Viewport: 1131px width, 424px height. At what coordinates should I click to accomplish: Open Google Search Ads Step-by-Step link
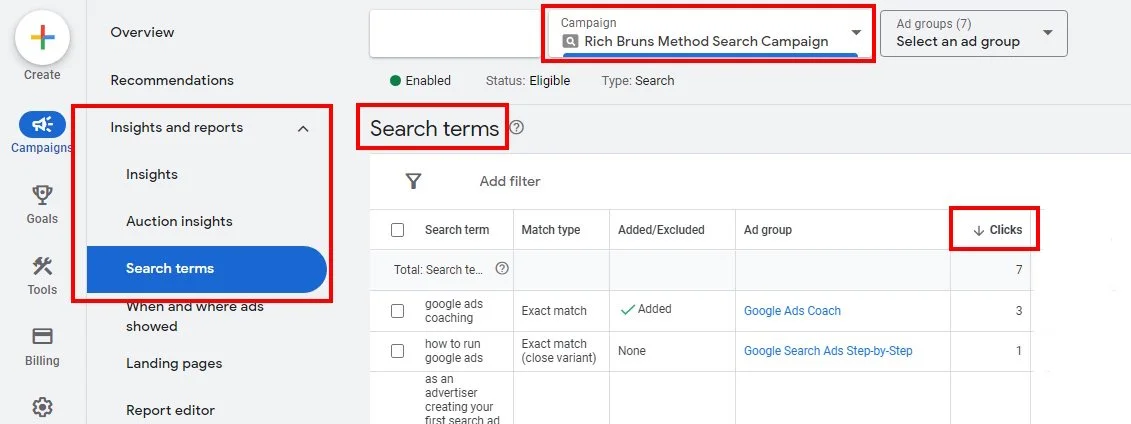pos(828,351)
